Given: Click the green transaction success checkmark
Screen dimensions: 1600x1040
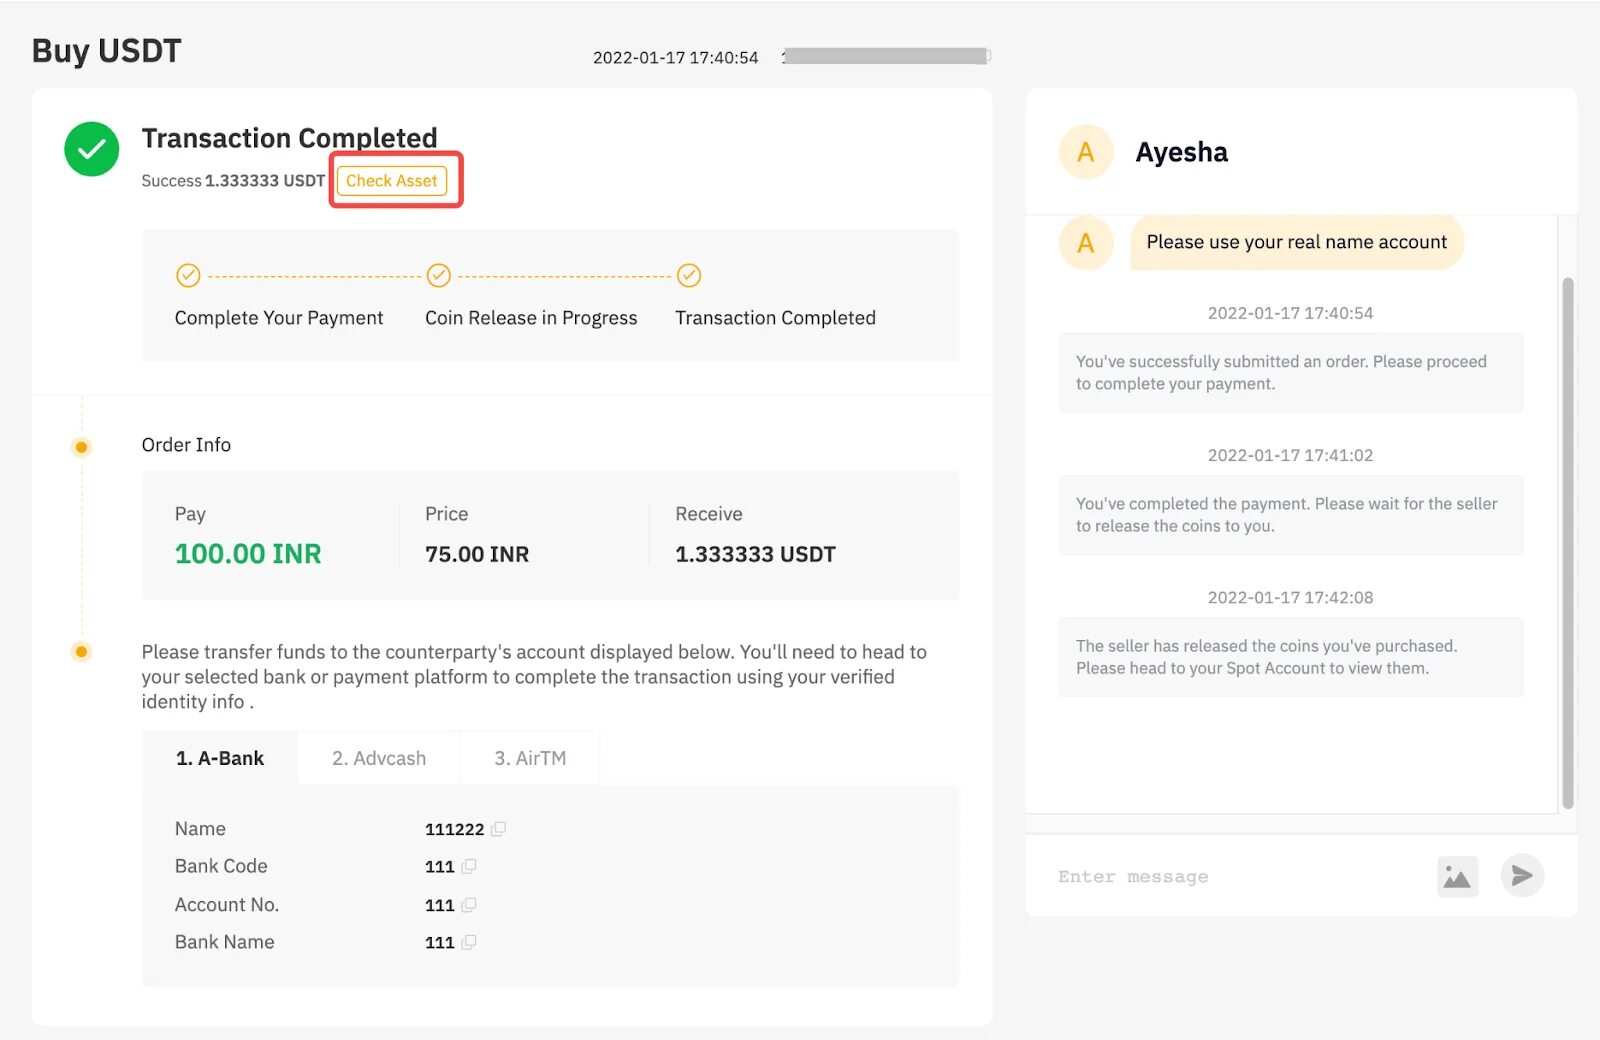Looking at the screenshot, I should [x=92, y=149].
